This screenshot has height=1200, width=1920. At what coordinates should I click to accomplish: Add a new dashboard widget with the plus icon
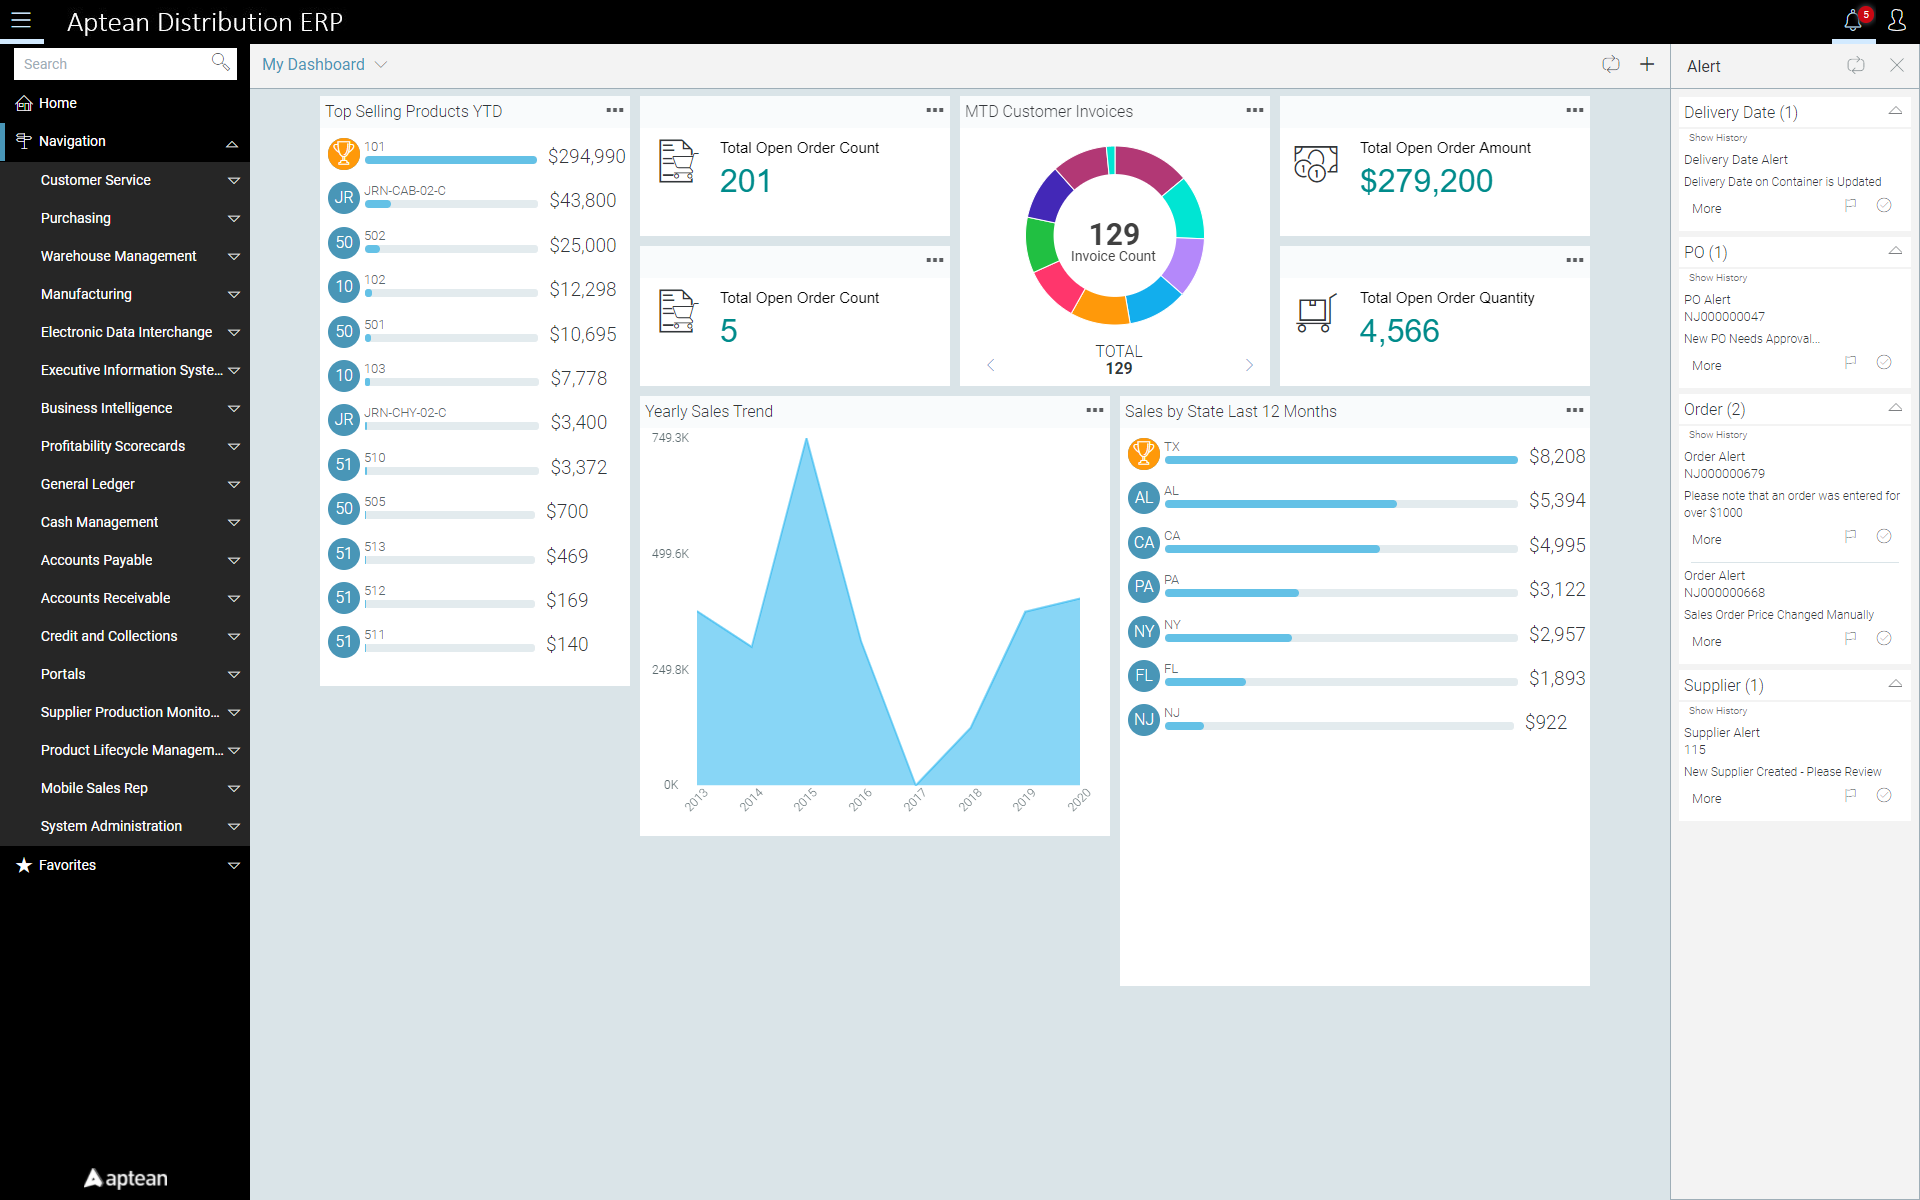(1647, 64)
